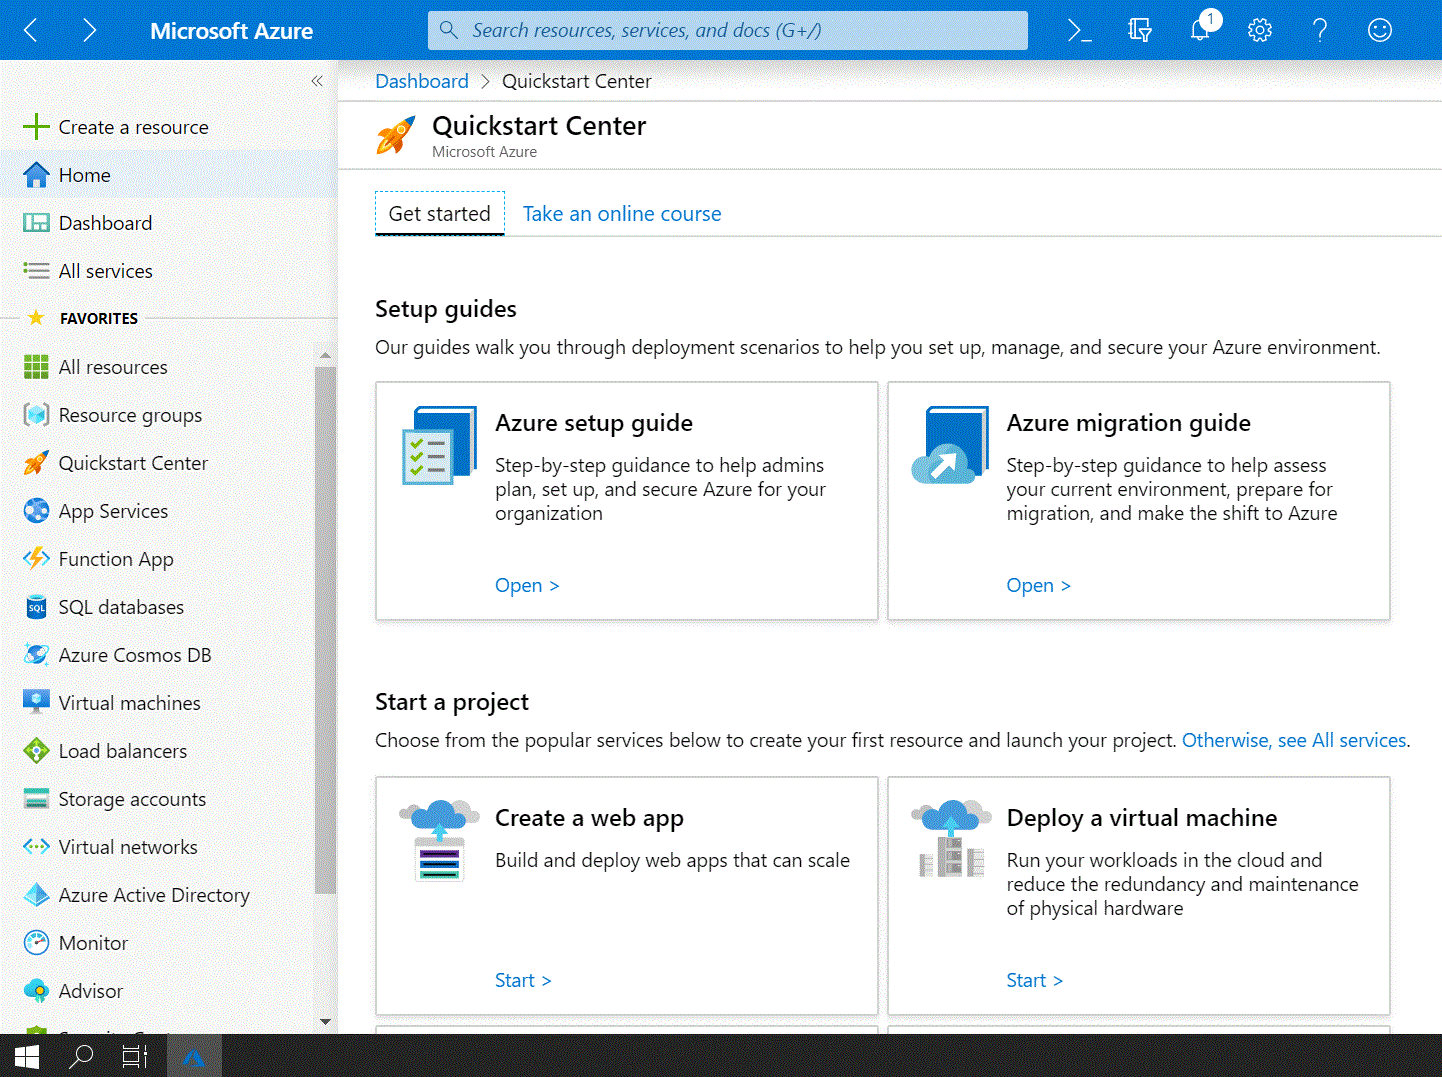The image size is (1442, 1077).
Task: Click the Azure setup guide checklist icon
Action: coord(439,445)
